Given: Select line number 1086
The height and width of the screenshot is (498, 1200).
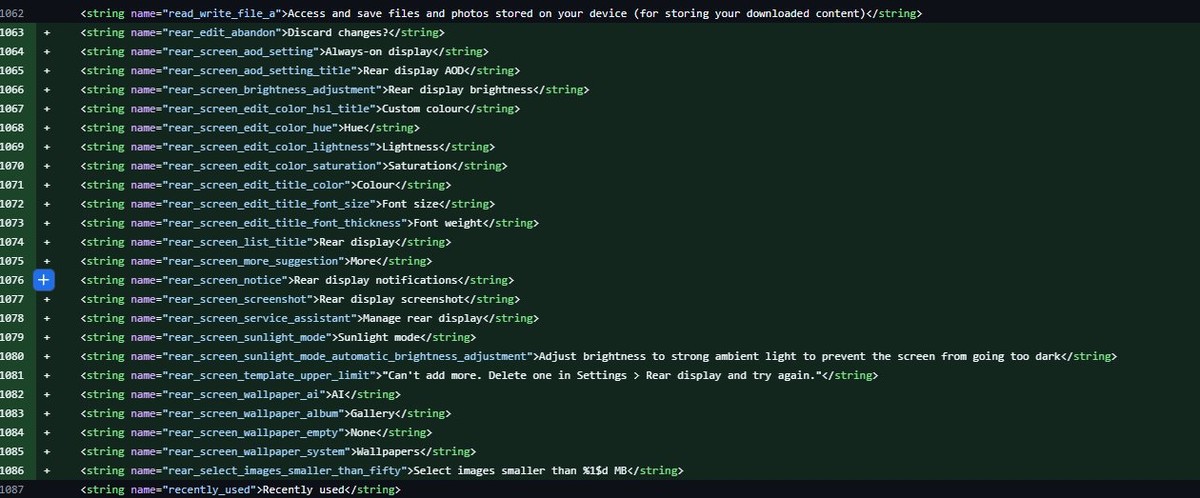Looking at the screenshot, I should tap(13, 470).
